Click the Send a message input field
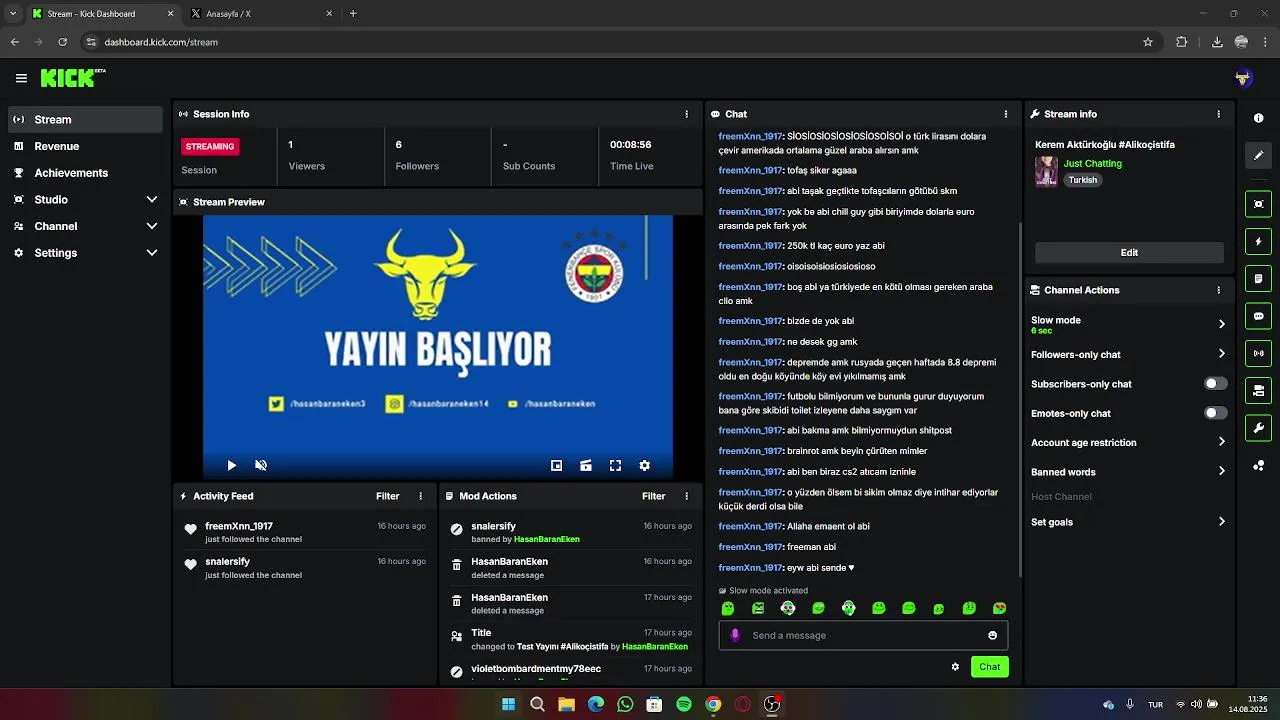1280x720 pixels. (x=863, y=635)
